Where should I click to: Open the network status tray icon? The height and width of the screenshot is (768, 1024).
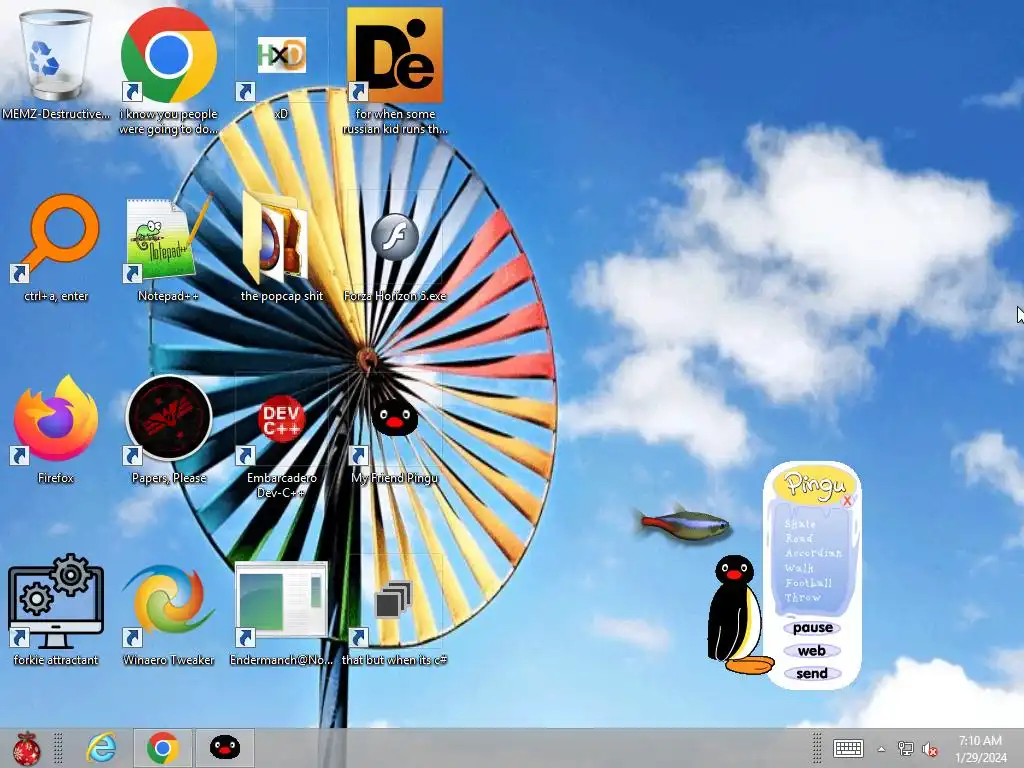coord(906,748)
